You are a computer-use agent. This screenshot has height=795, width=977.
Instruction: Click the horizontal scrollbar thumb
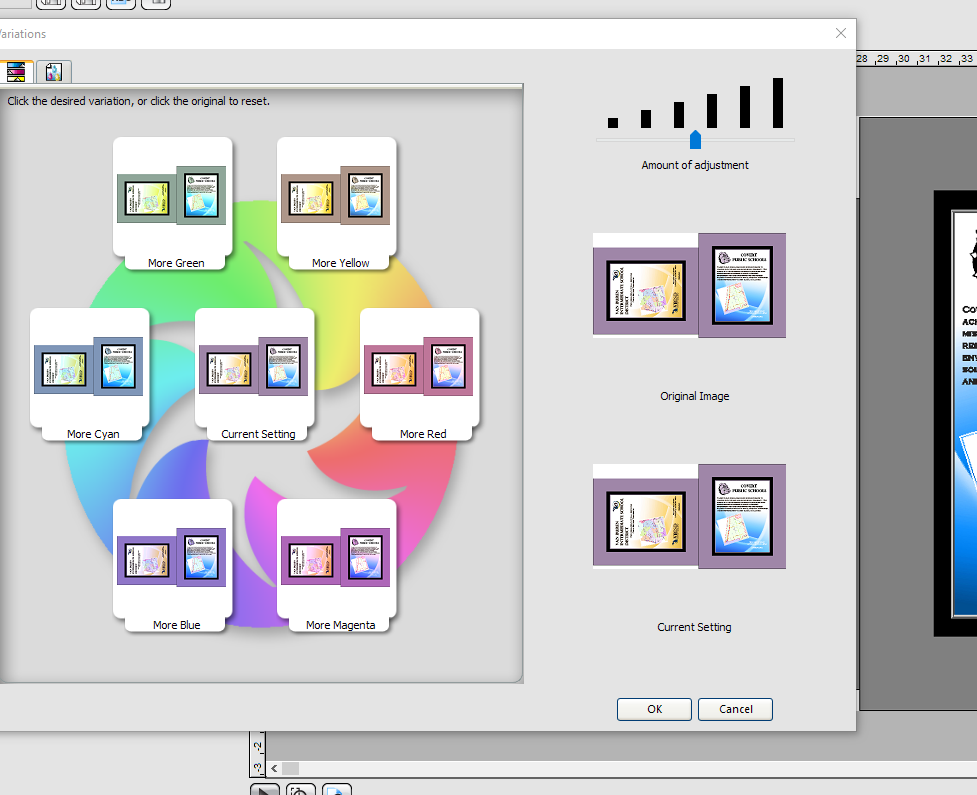click(290, 768)
